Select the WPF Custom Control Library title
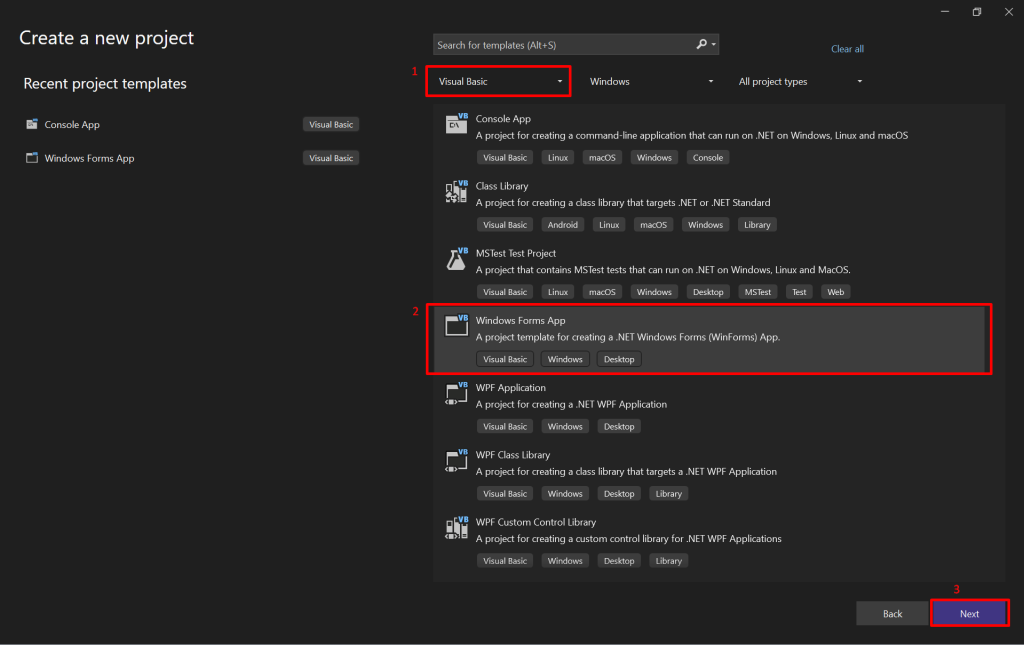Image resolution: width=1024 pixels, height=645 pixels. click(x=536, y=522)
